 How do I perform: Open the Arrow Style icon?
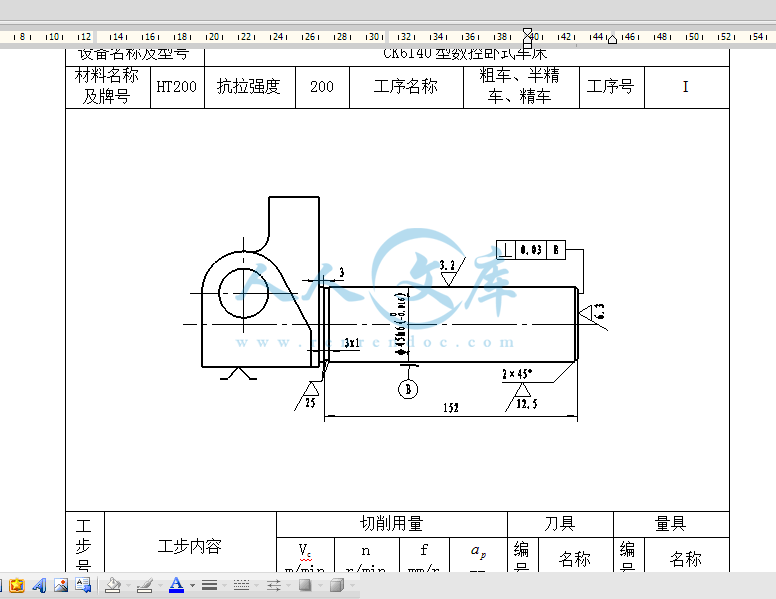click(x=273, y=586)
